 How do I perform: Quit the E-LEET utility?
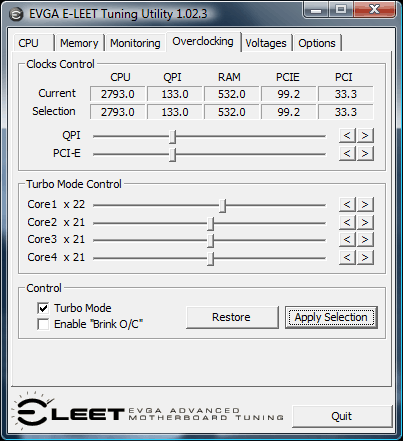342,416
